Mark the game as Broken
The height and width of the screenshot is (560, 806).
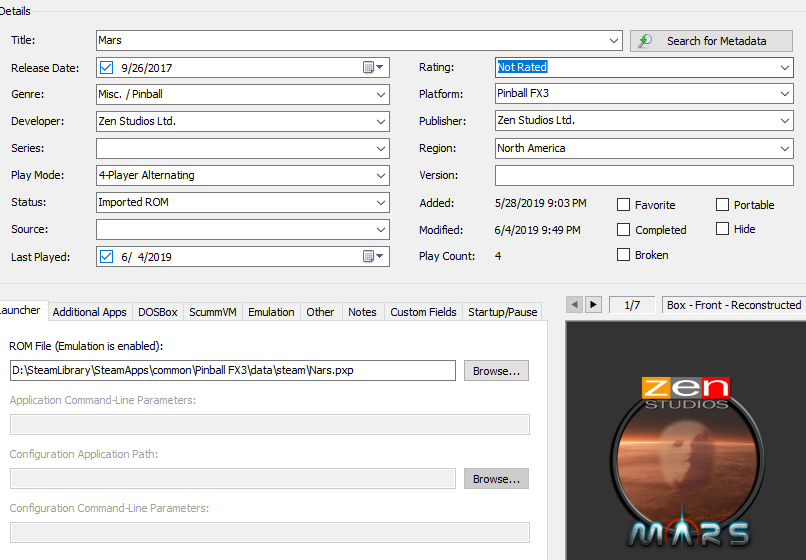click(x=623, y=255)
